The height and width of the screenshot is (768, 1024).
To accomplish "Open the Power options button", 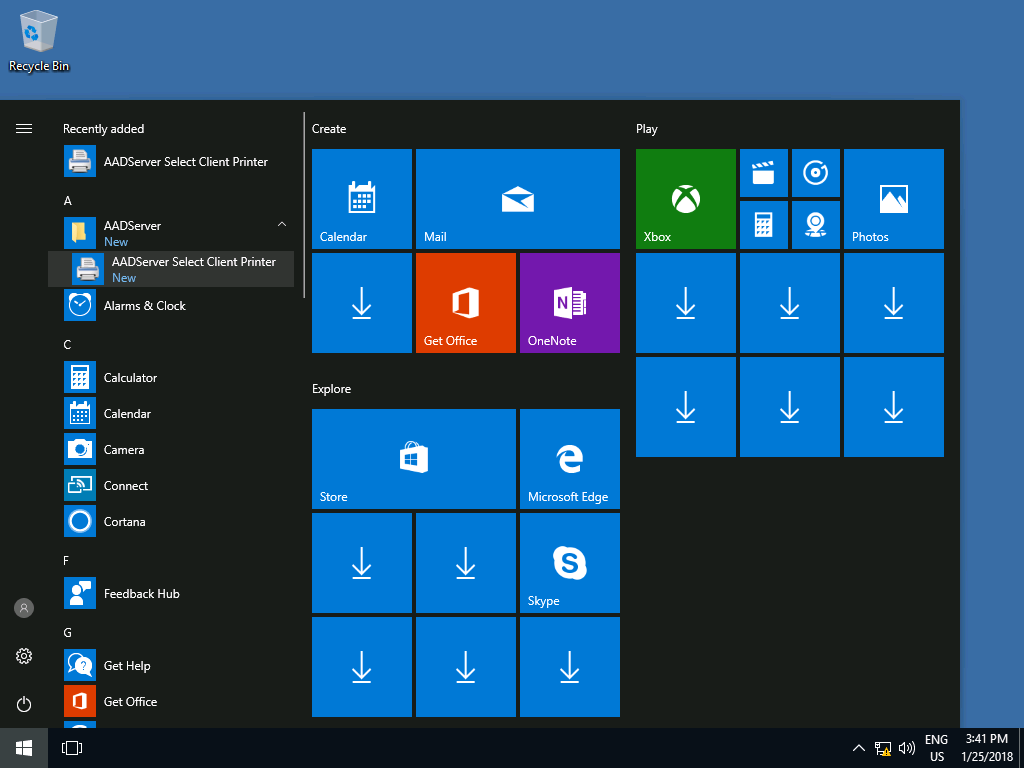I will (24, 704).
